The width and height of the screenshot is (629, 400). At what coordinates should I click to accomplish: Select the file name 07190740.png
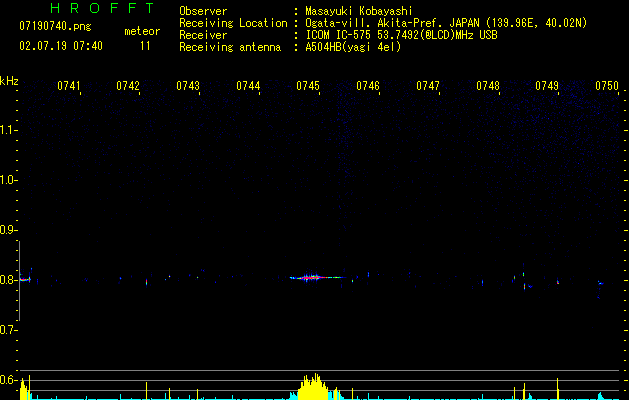(x=55, y=26)
